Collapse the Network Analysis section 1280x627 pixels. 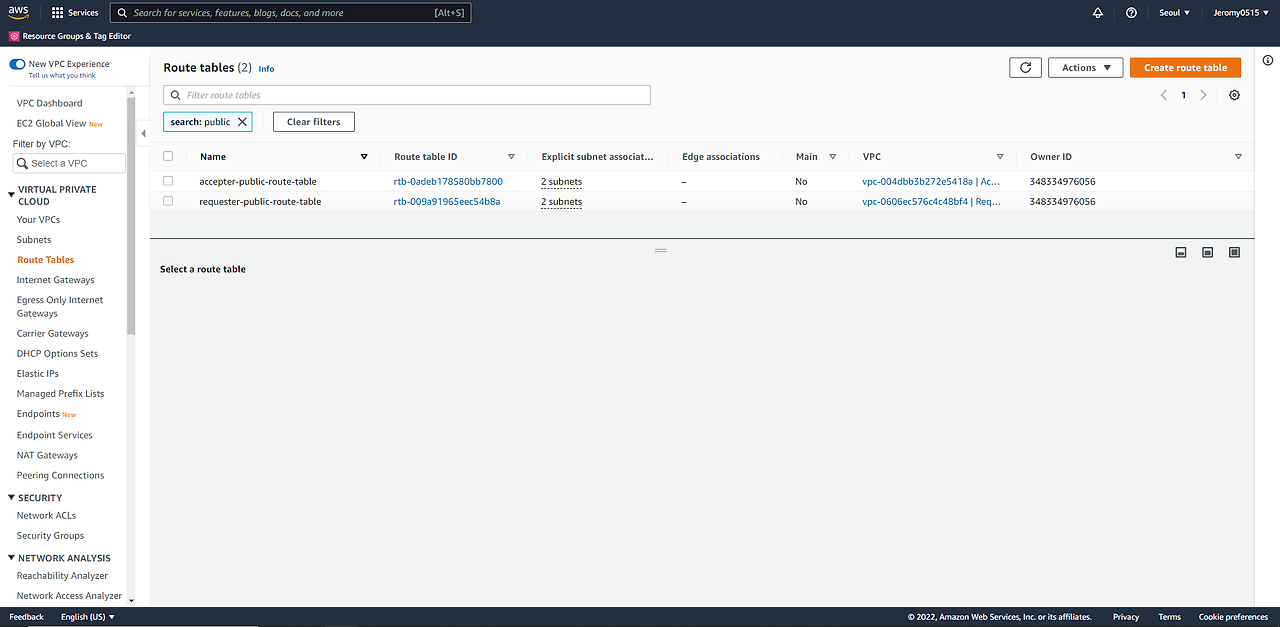tap(11, 558)
